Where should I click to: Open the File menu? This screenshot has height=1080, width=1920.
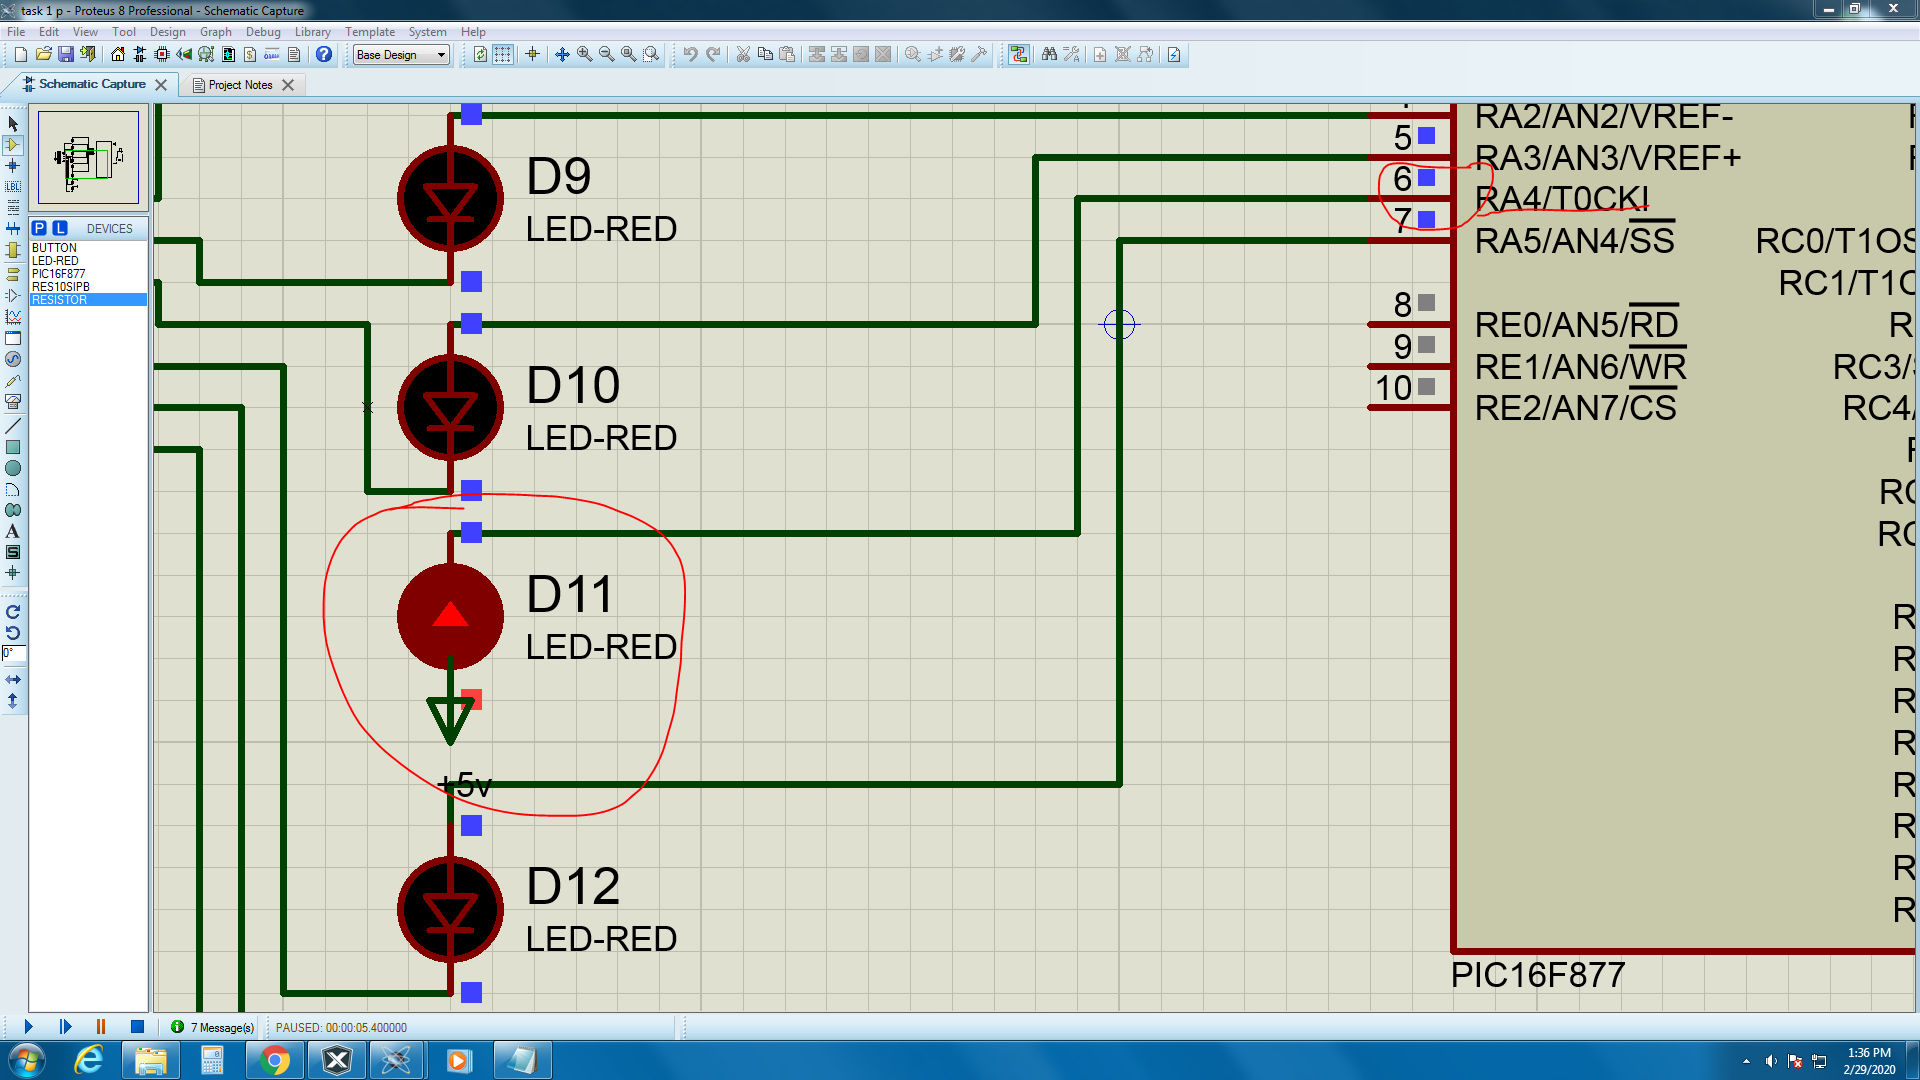(16, 32)
